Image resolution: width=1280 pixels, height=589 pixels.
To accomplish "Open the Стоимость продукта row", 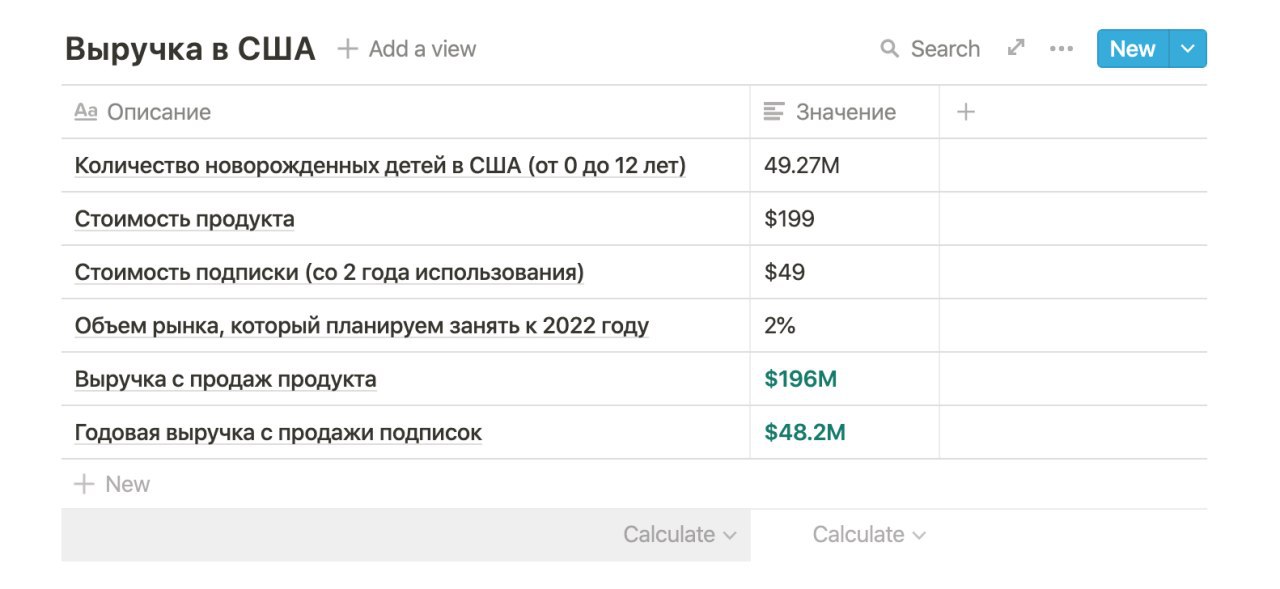I will (x=185, y=219).
